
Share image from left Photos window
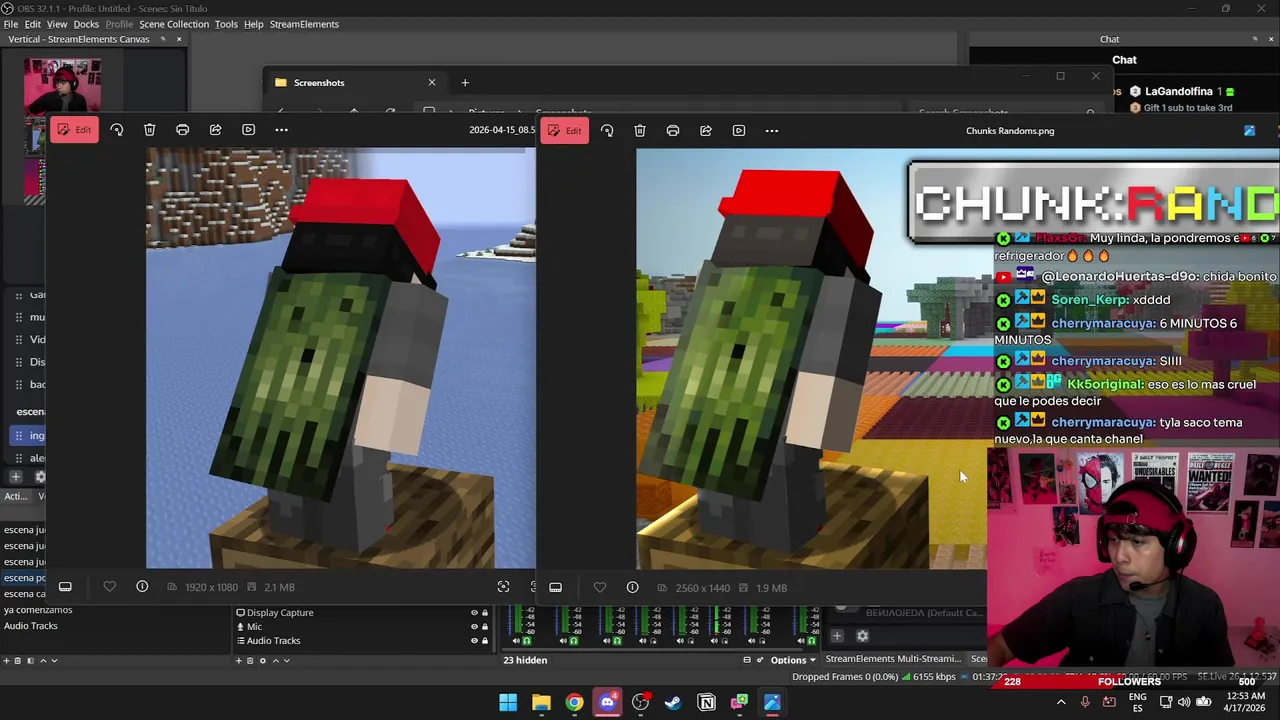click(215, 130)
